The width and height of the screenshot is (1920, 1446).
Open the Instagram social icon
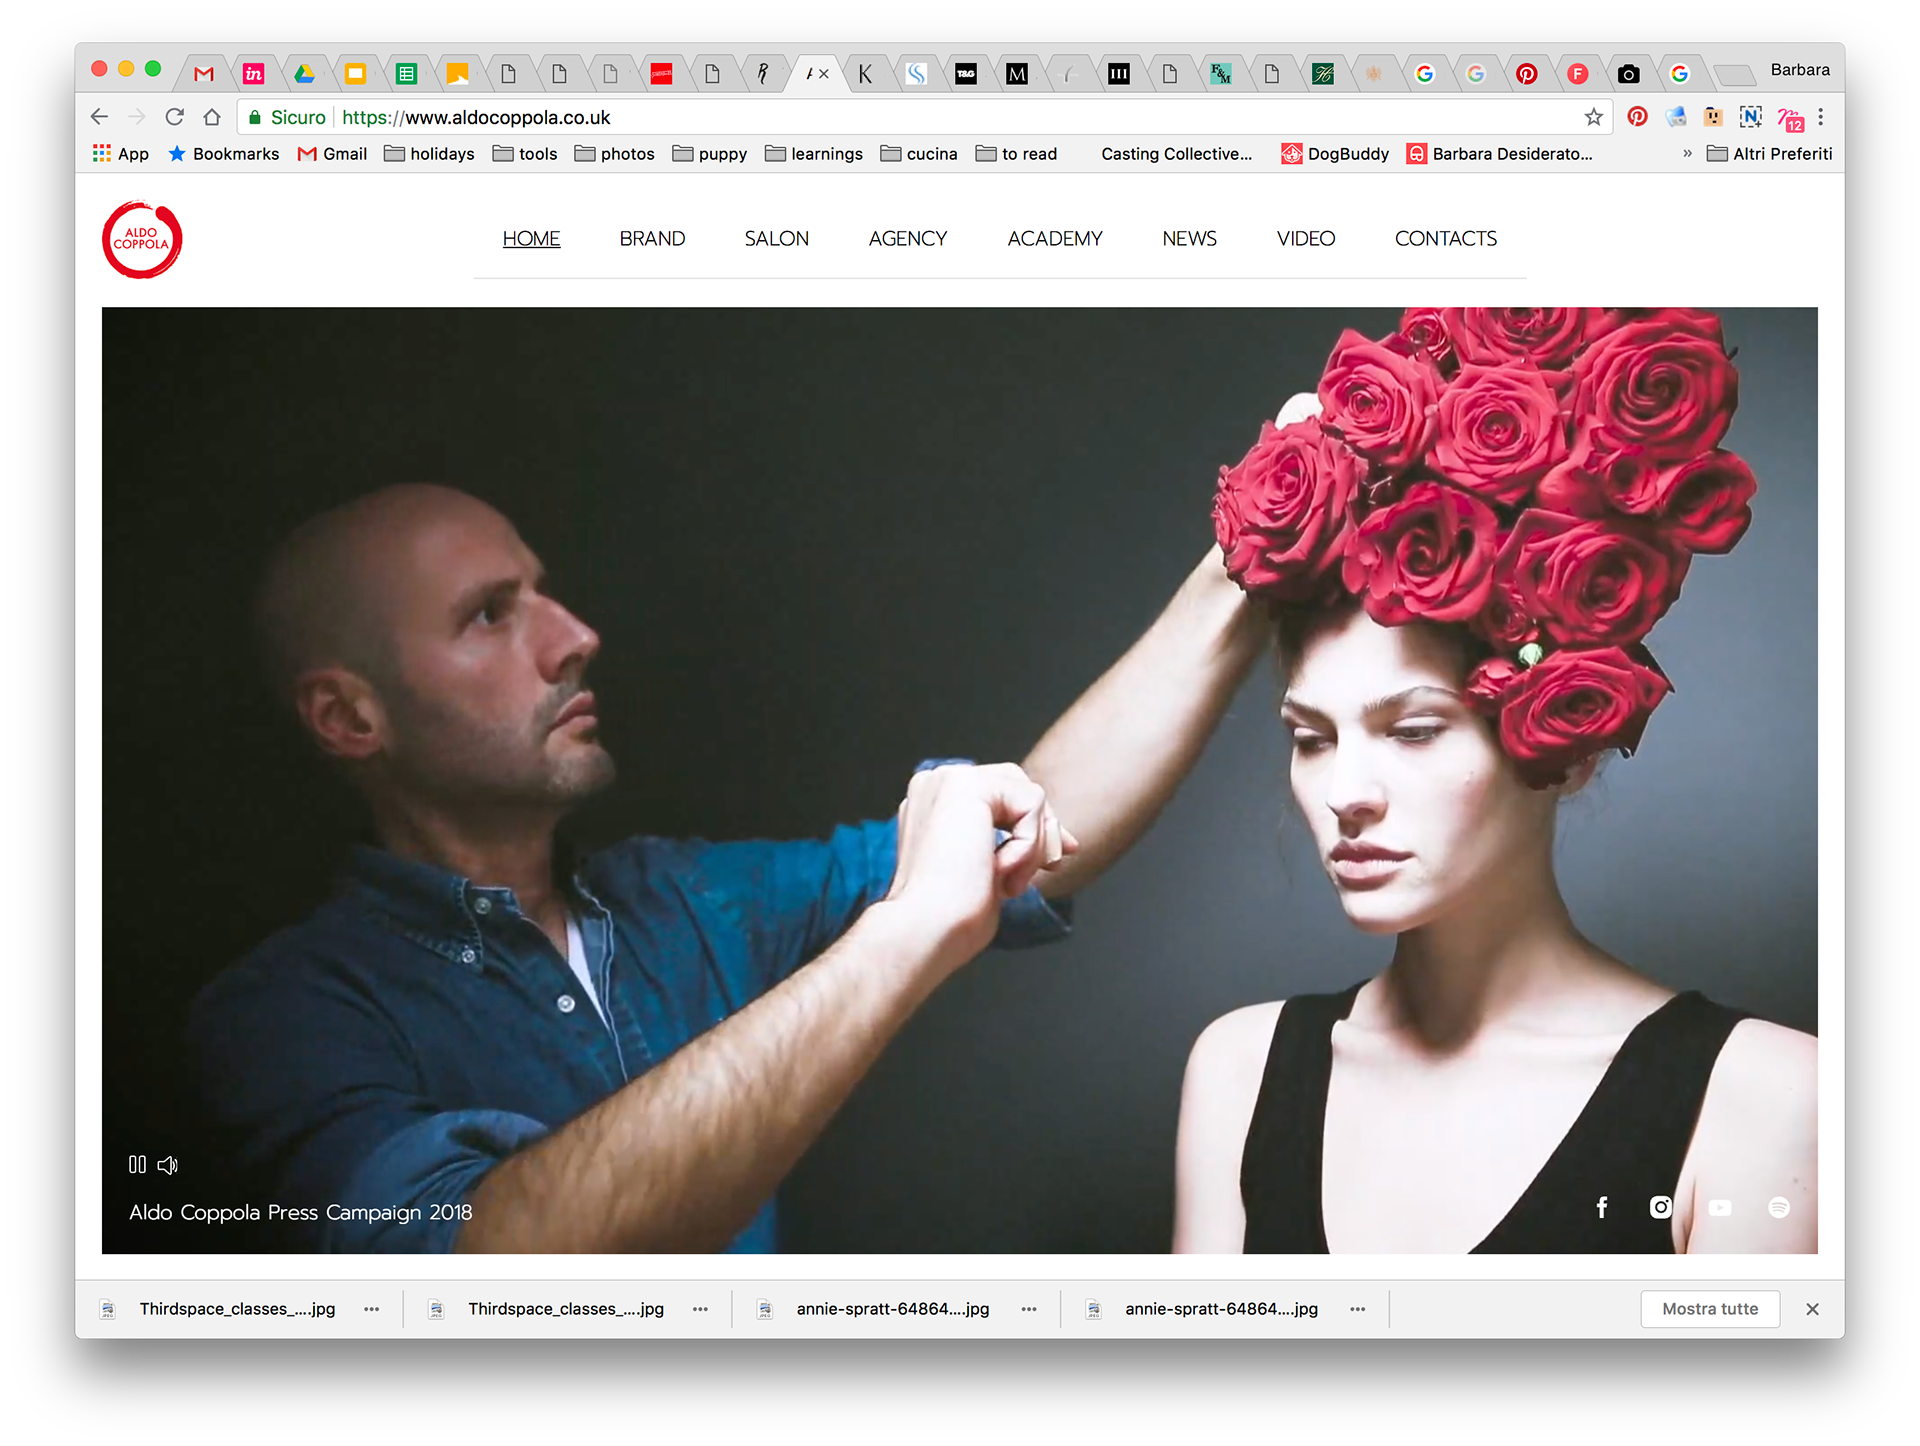(x=1661, y=1207)
